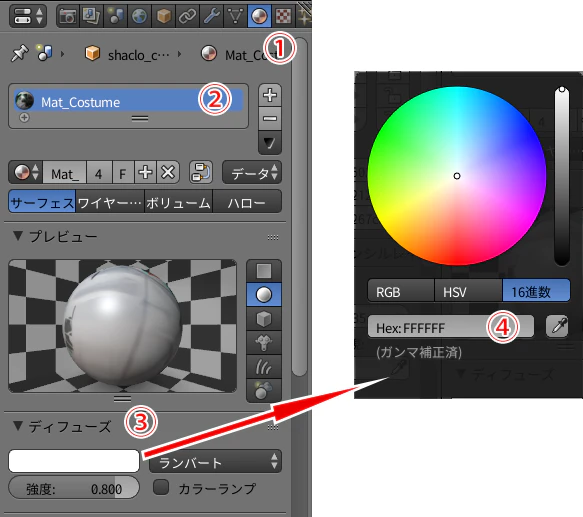The image size is (583, 517).
Task: Activate the eyedropper color sampler
Action: (x=557, y=327)
